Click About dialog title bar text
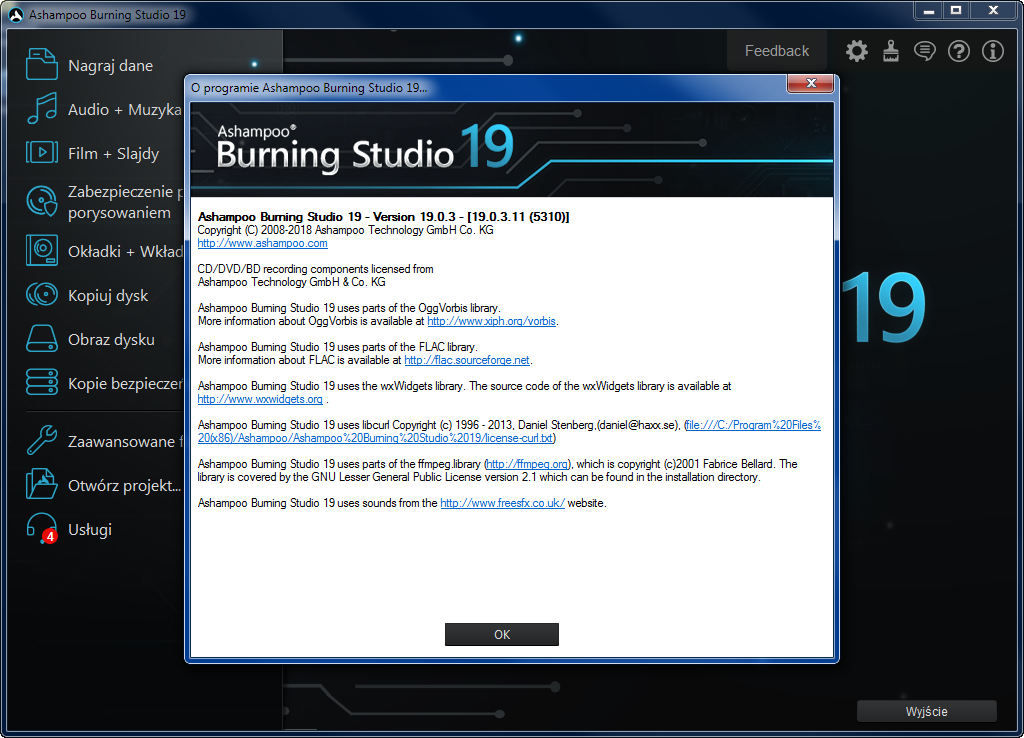This screenshot has width=1024, height=738. [x=309, y=88]
